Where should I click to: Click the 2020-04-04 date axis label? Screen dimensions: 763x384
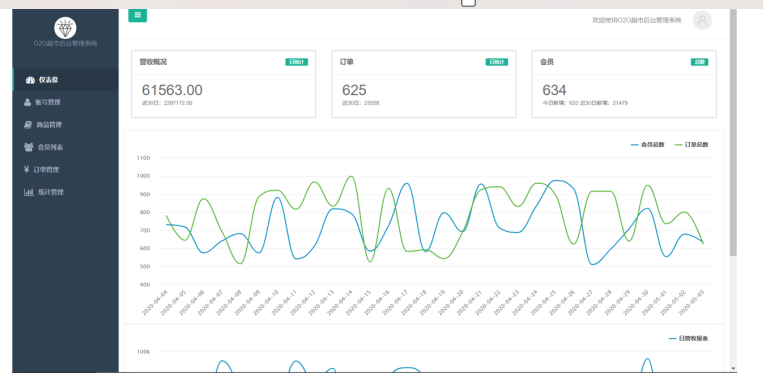tap(155, 303)
